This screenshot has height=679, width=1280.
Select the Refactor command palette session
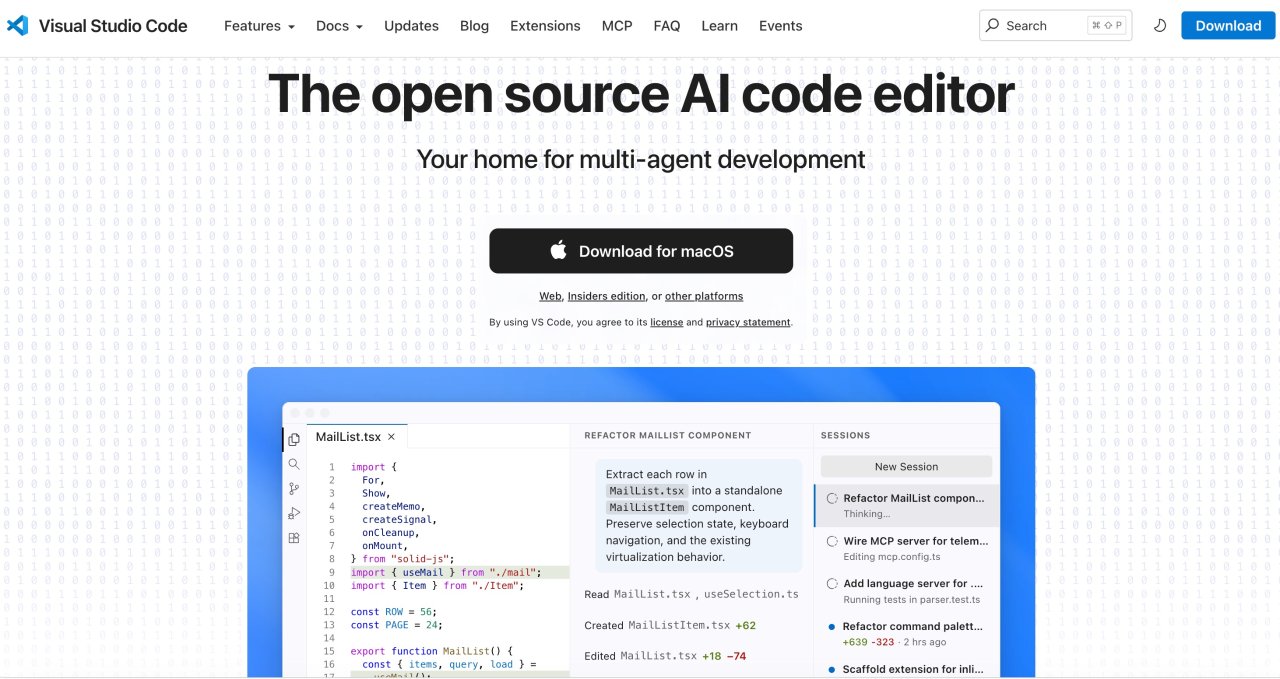click(x=906, y=634)
